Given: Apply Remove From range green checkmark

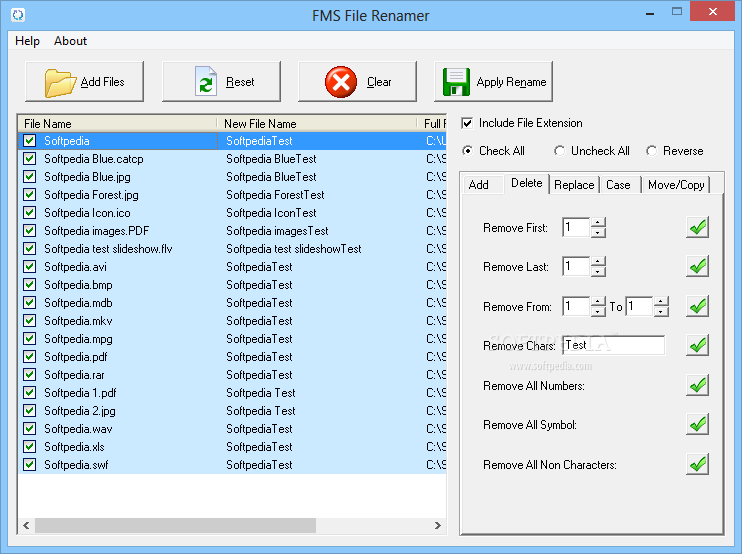Looking at the screenshot, I should (697, 307).
